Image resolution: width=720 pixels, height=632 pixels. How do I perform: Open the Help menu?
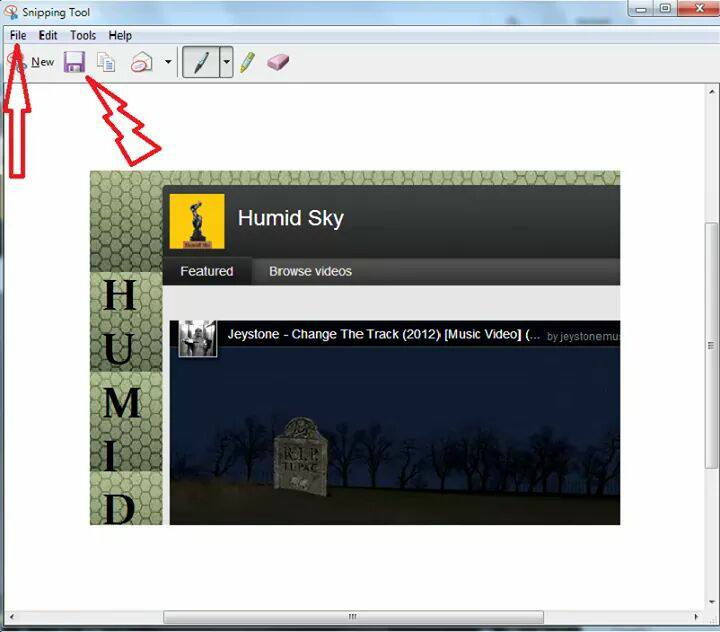pyautogui.click(x=120, y=35)
